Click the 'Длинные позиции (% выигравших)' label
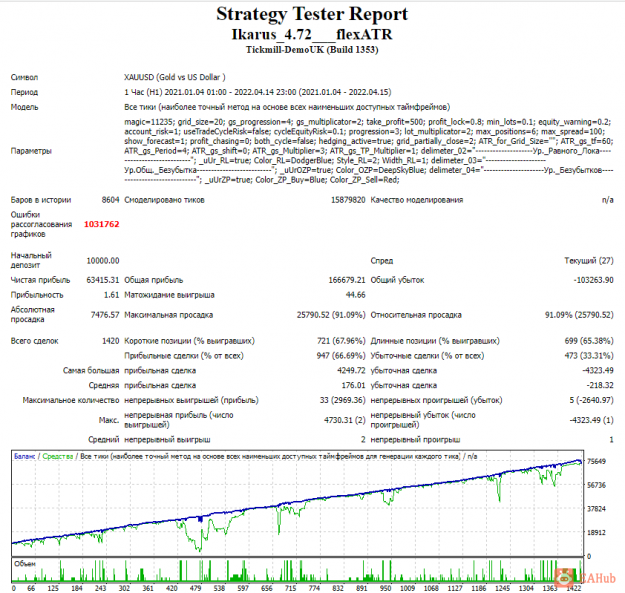This screenshot has width=625, height=593. tap(435, 341)
